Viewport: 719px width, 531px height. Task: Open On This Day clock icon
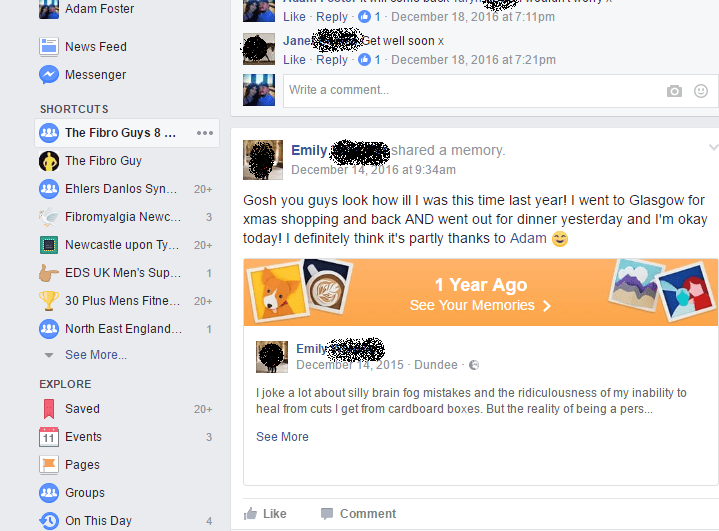49,520
